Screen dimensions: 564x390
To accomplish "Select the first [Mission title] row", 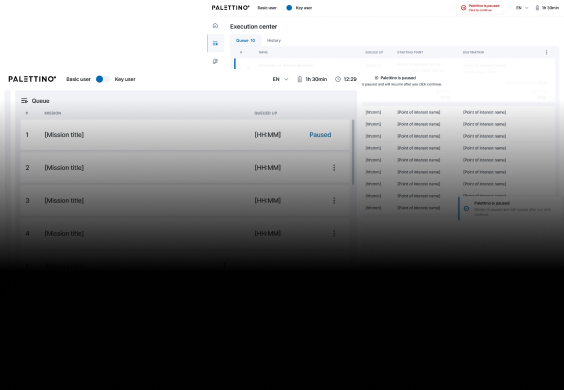I will coord(185,135).
